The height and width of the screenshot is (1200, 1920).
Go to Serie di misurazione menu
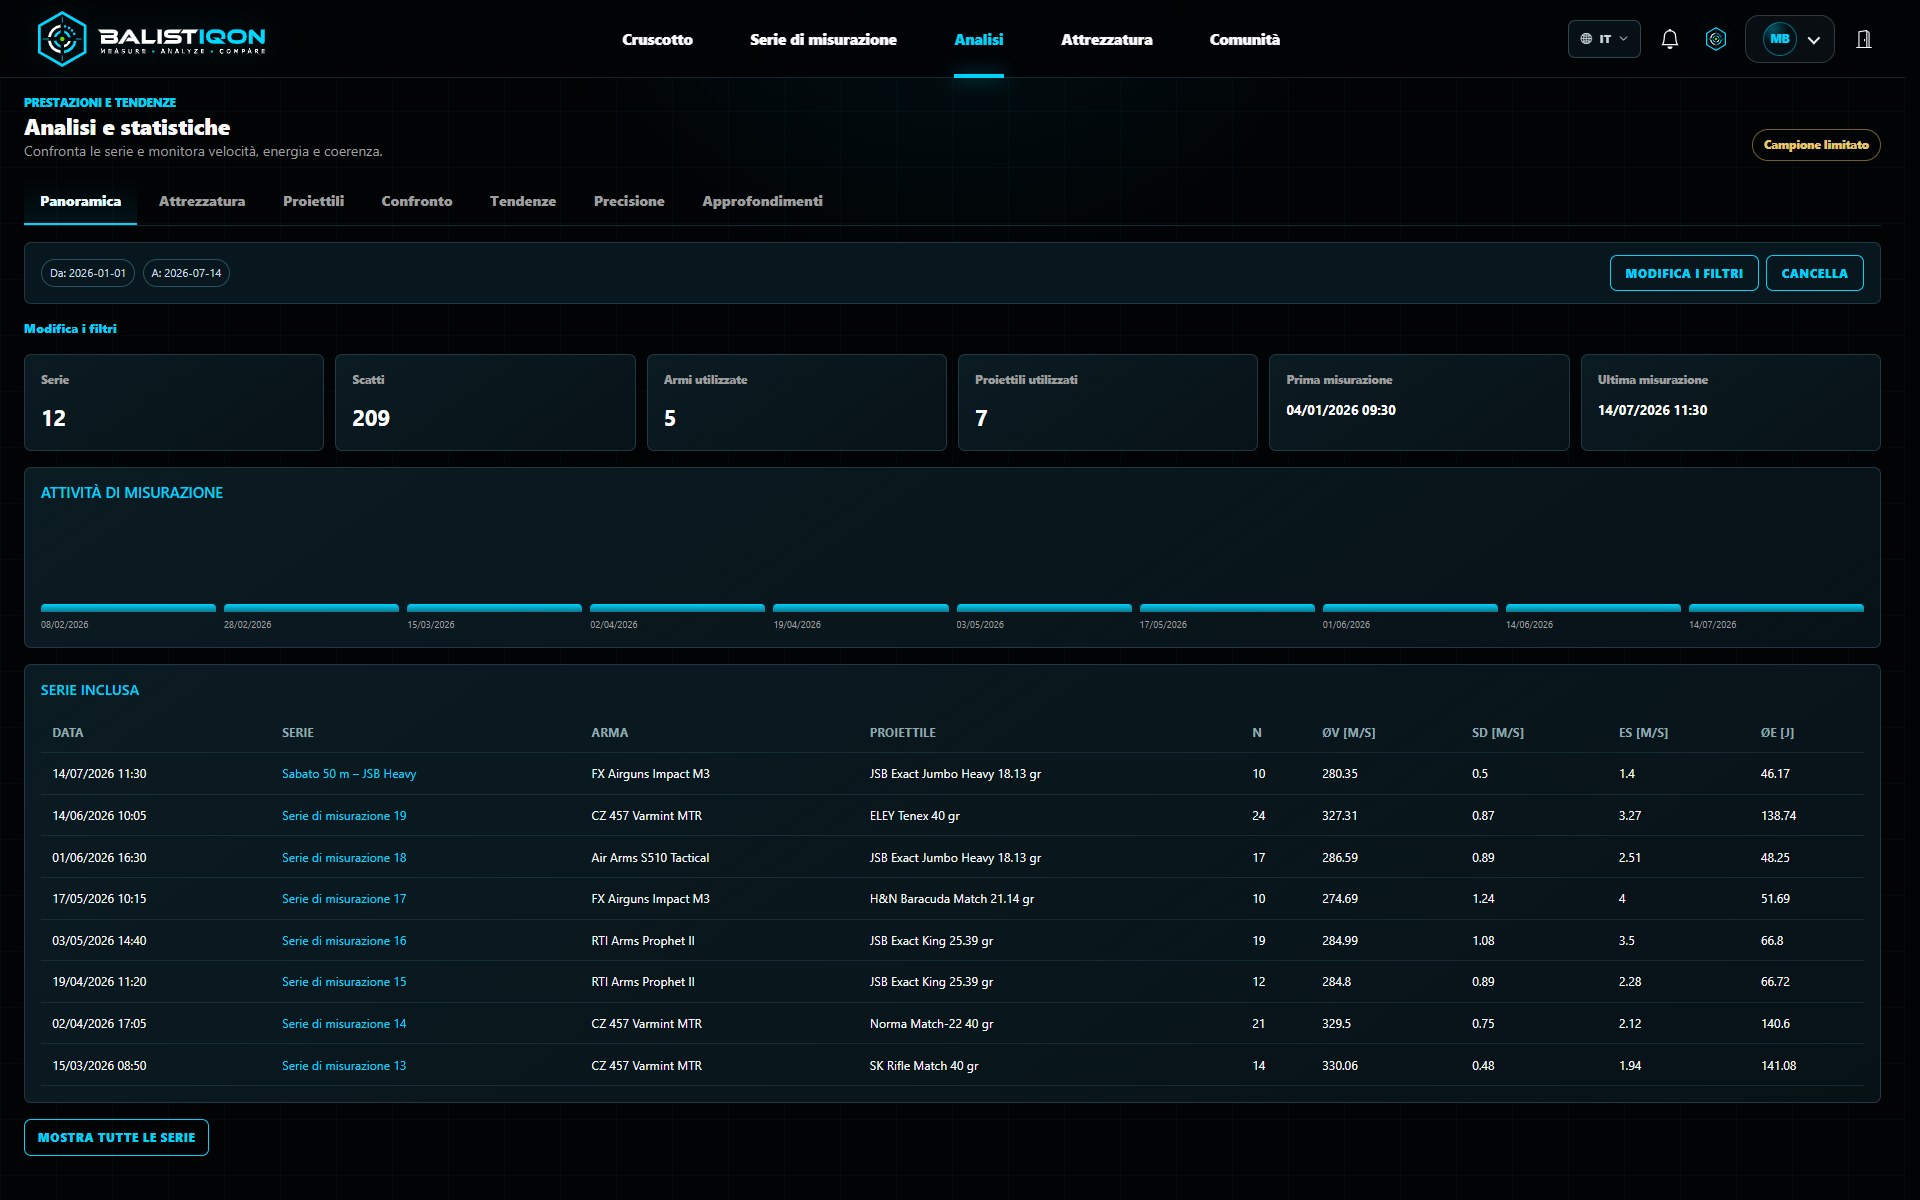[x=823, y=40]
